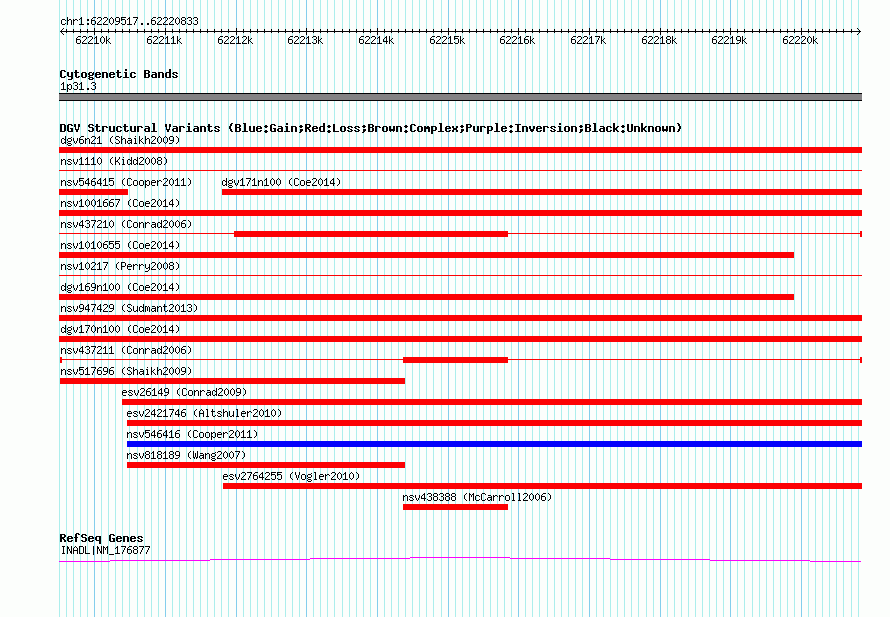Click the DGV Structural Variants track title

371,128
